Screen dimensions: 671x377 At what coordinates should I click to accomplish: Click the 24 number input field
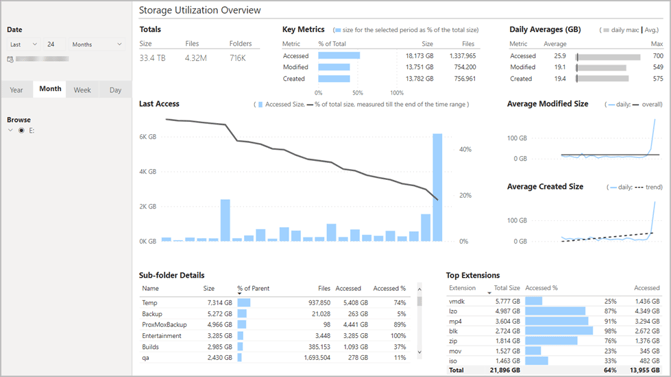pyautogui.click(x=54, y=45)
